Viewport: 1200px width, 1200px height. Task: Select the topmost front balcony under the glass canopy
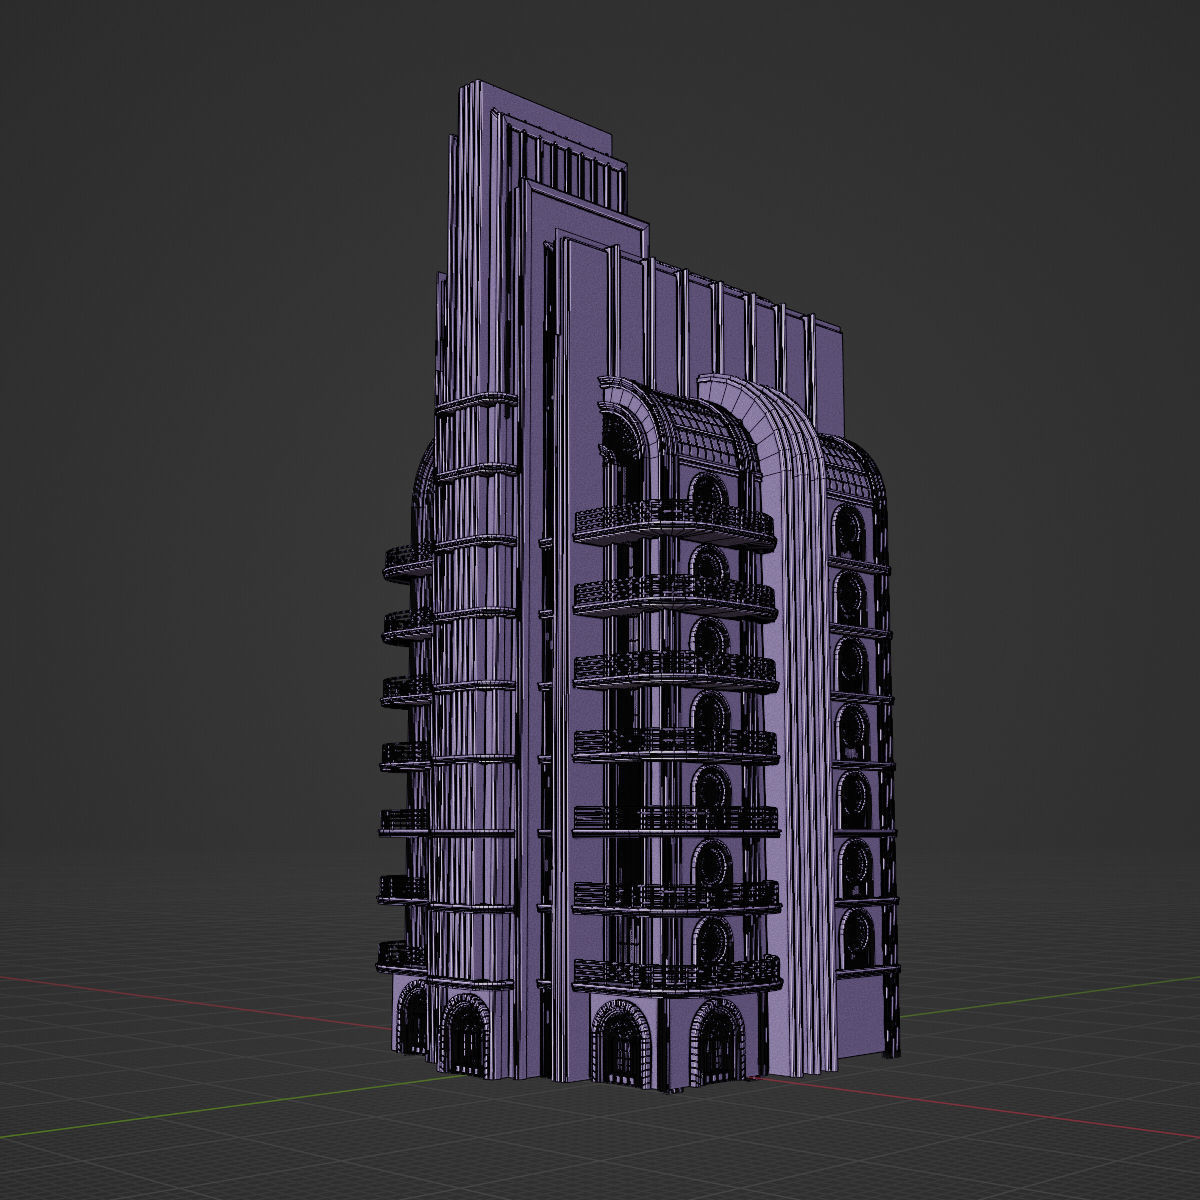(x=674, y=525)
